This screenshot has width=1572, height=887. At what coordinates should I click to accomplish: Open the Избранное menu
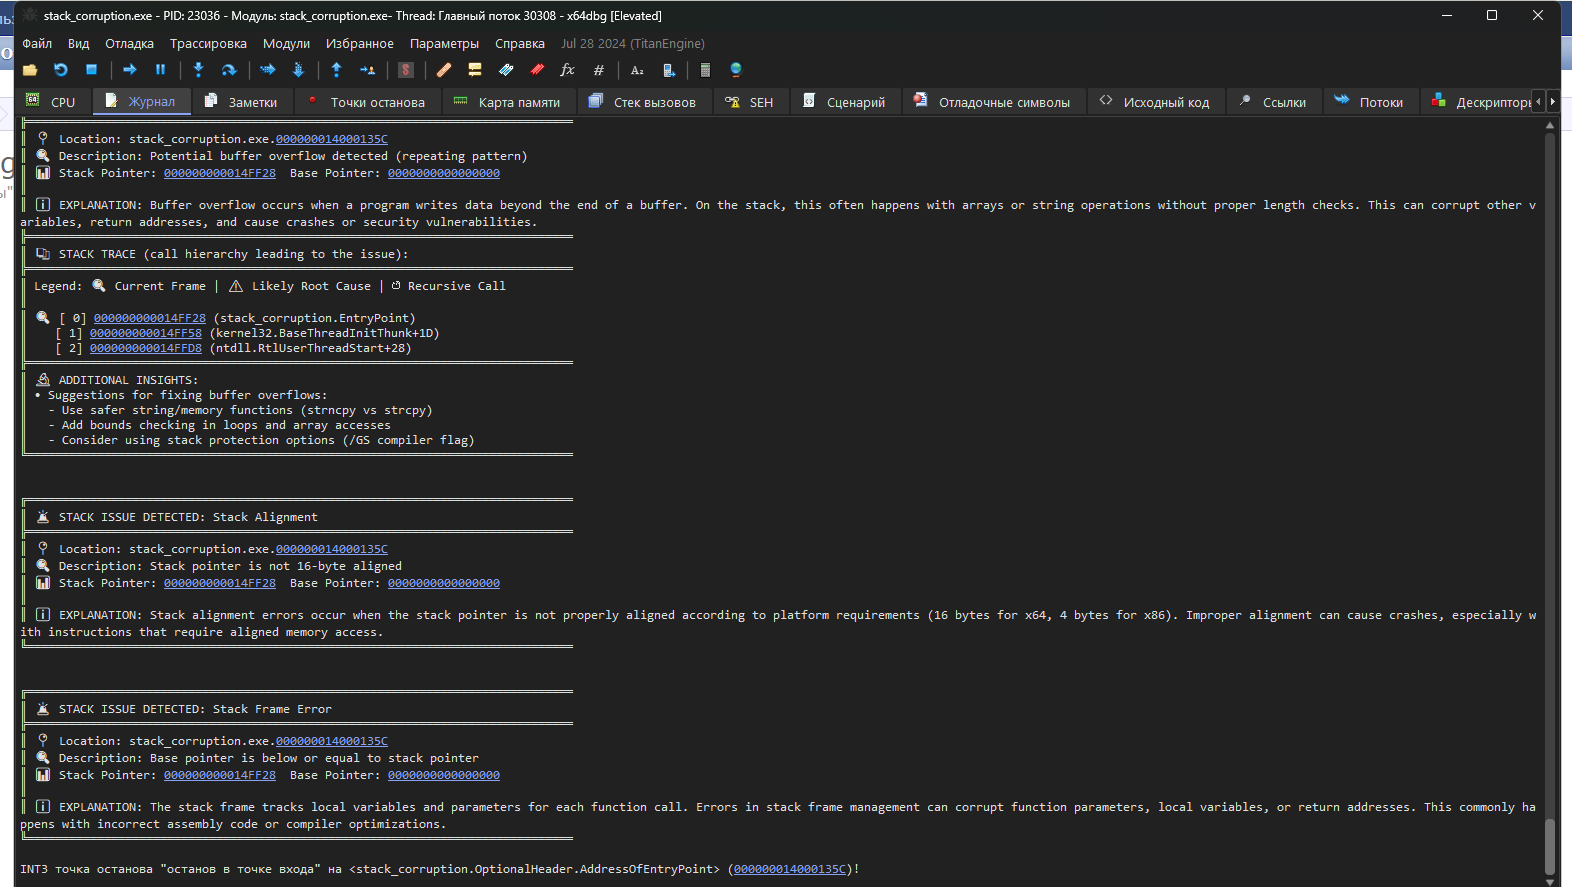click(x=360, y=44)
